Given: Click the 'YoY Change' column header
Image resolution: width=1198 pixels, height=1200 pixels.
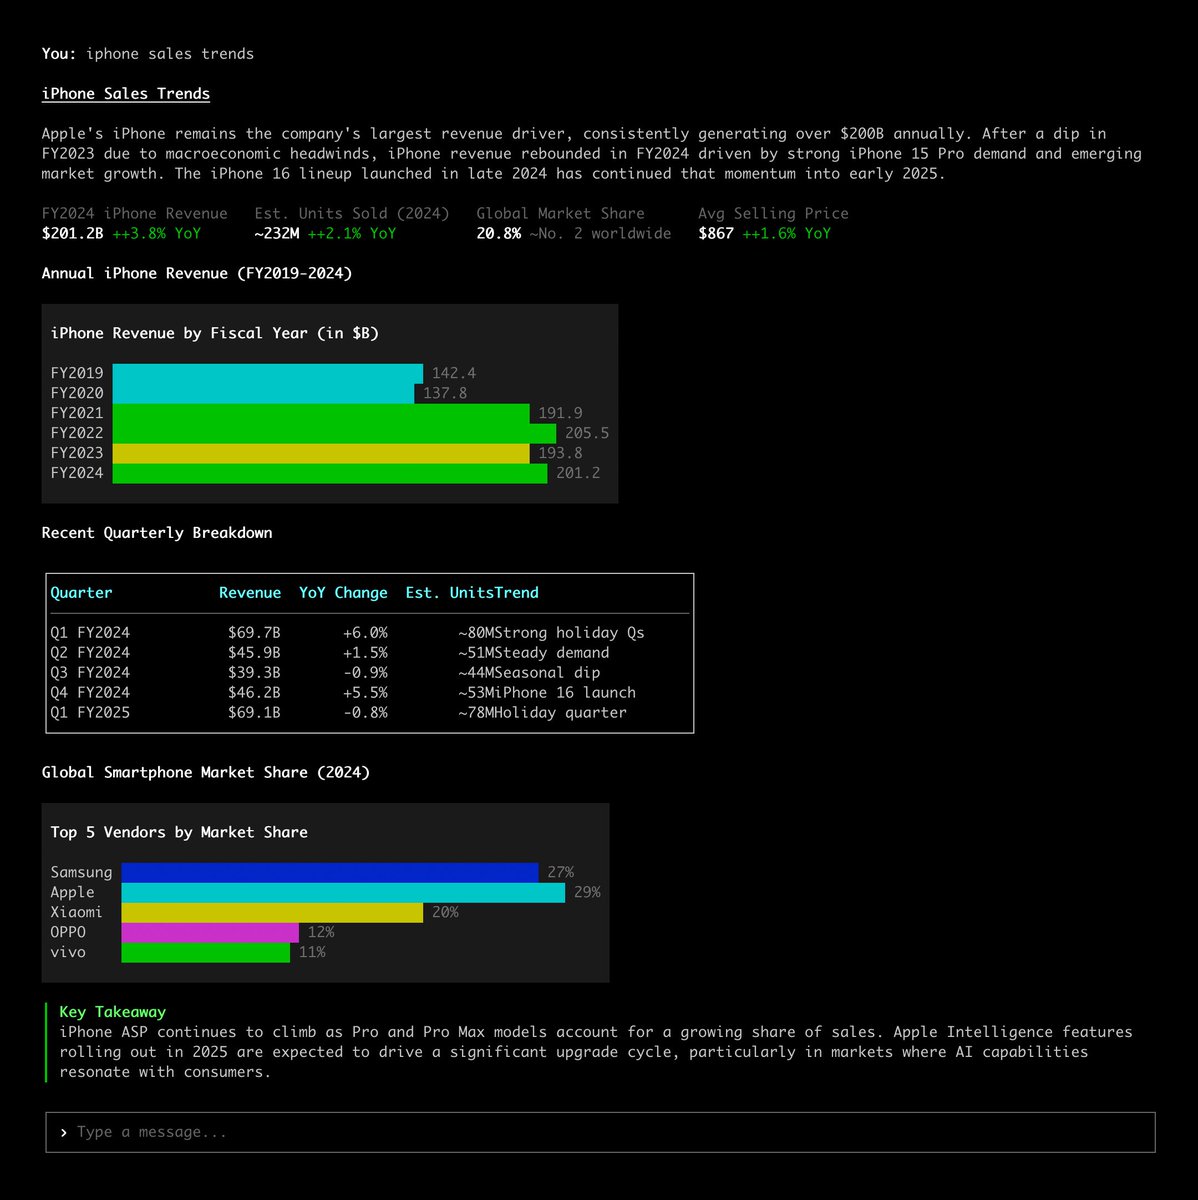Looking at the screenshot, I should click(343, 592).
